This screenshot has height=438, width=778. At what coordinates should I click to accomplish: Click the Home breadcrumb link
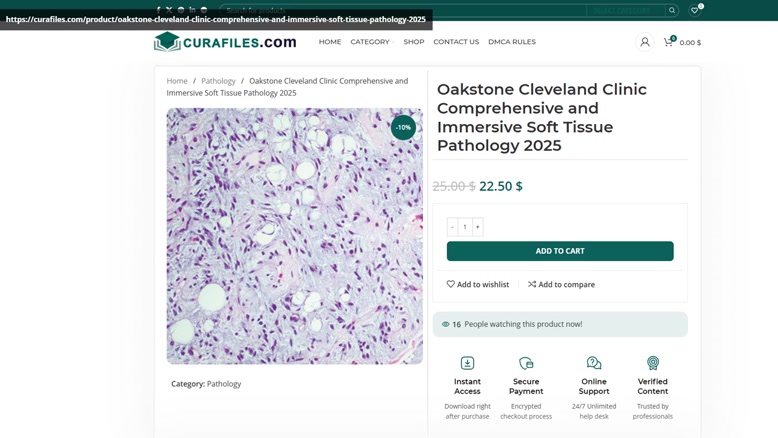tap(177, 81)
